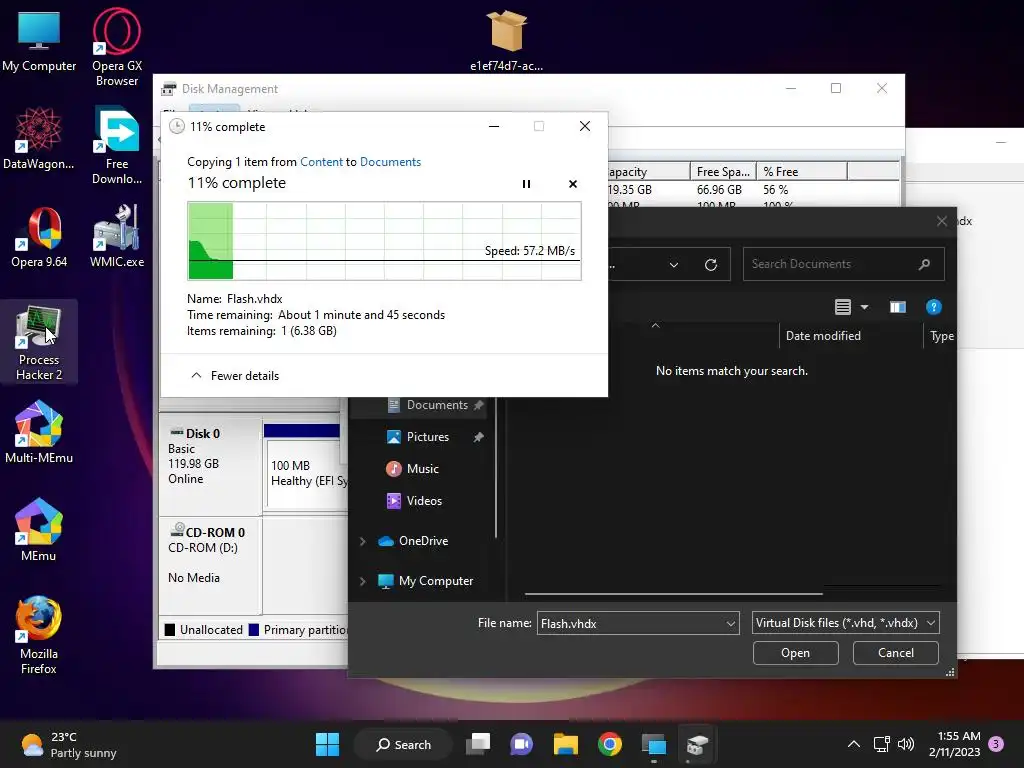Viewport: 1024px width, 768px height.
Task: Open the My Computer desktop icon
Action: (x=39, y=41)
